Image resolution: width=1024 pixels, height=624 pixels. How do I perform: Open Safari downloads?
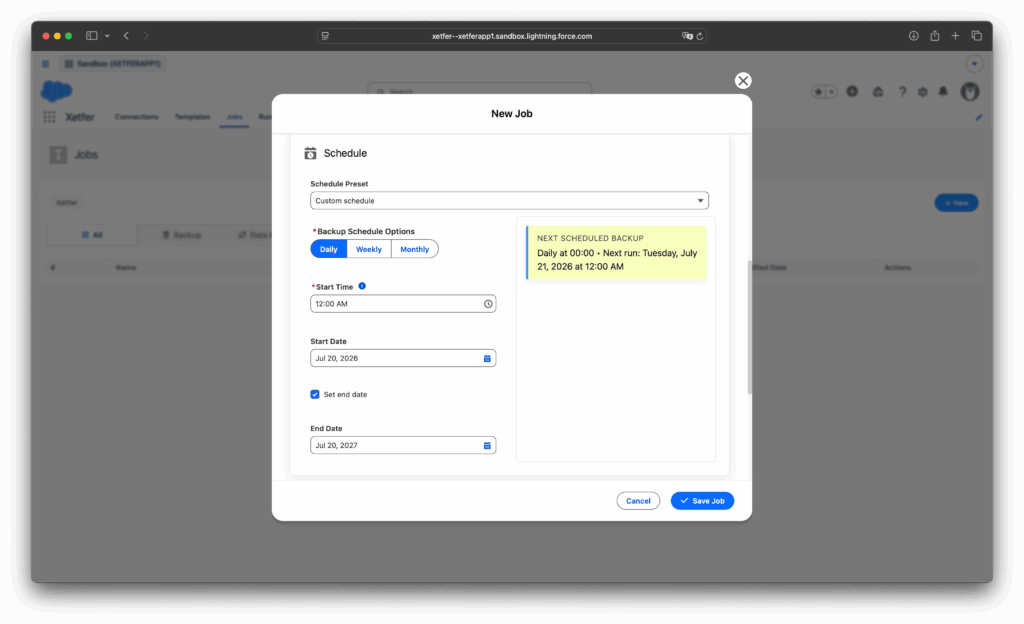[x=914, y=36]
